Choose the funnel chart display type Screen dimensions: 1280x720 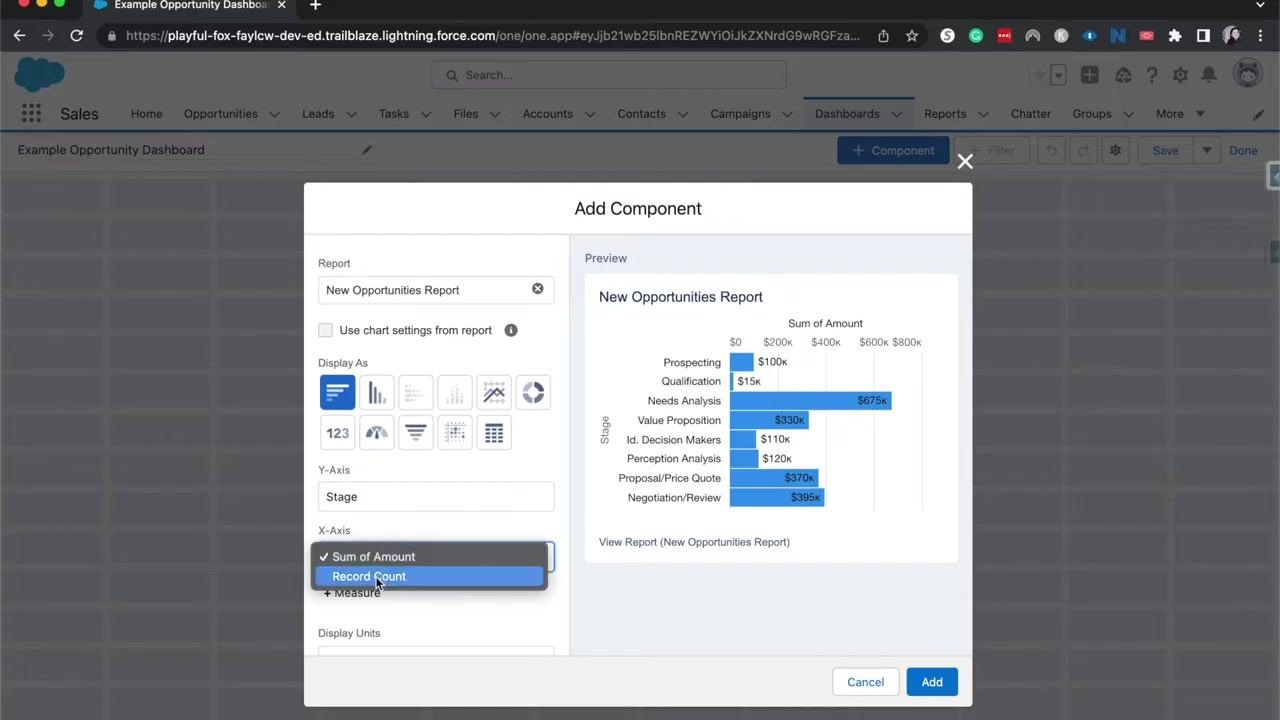416,433
